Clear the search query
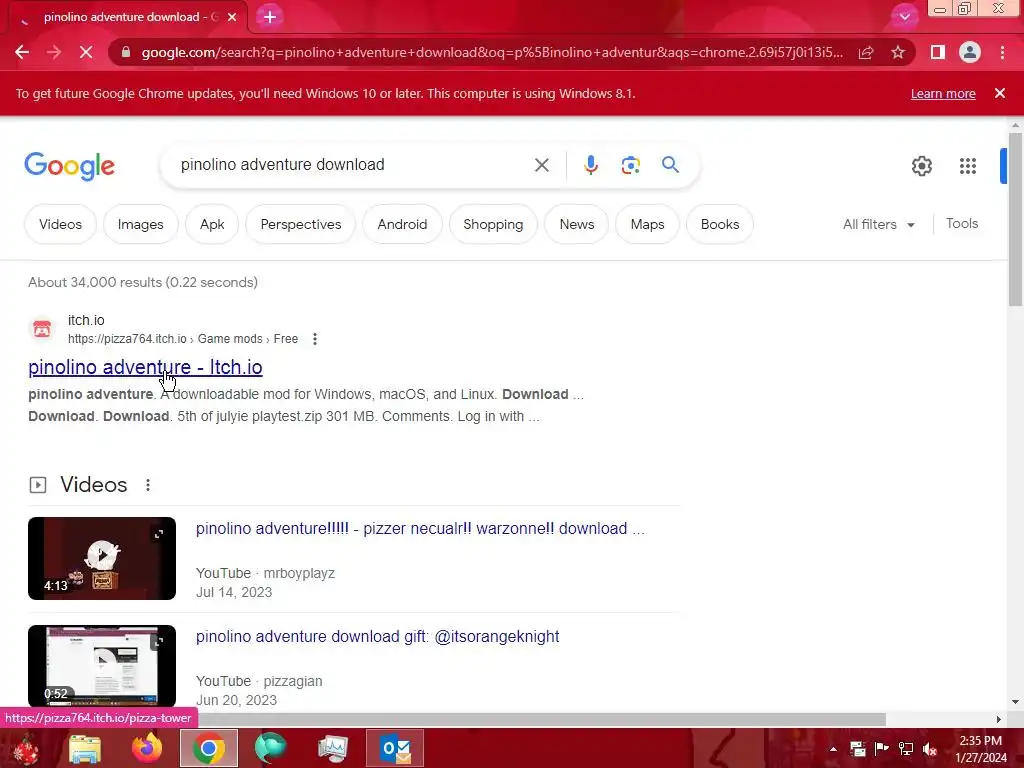The image size is (1024, 768). coord(541,165)
